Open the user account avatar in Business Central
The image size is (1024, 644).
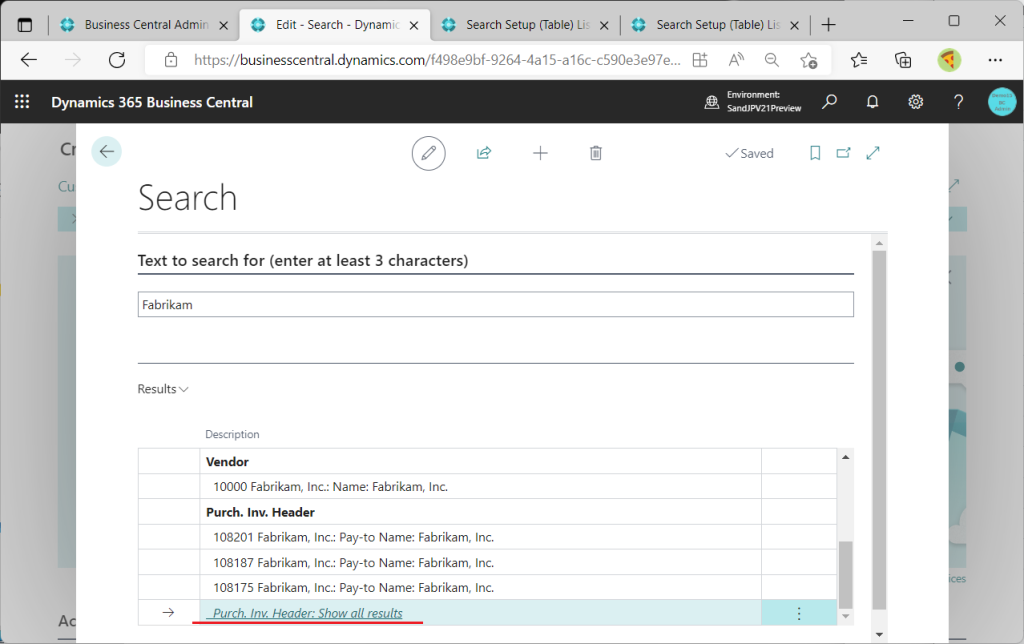coord(1002,102)
